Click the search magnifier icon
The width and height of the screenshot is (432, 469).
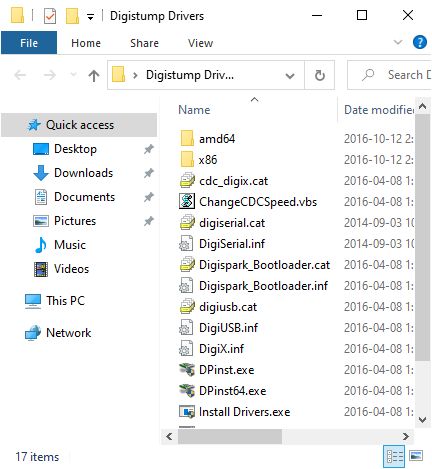coord(368,75)
